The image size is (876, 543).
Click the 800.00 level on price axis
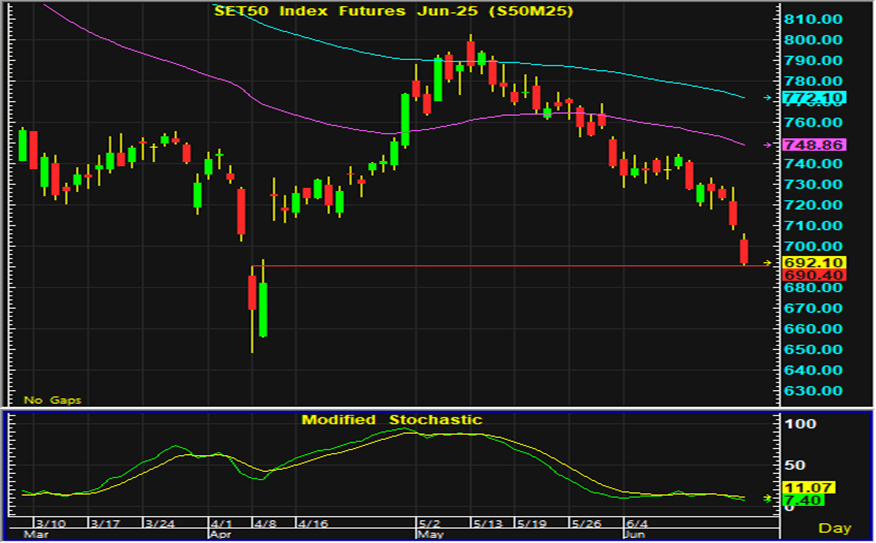point(814,40)
